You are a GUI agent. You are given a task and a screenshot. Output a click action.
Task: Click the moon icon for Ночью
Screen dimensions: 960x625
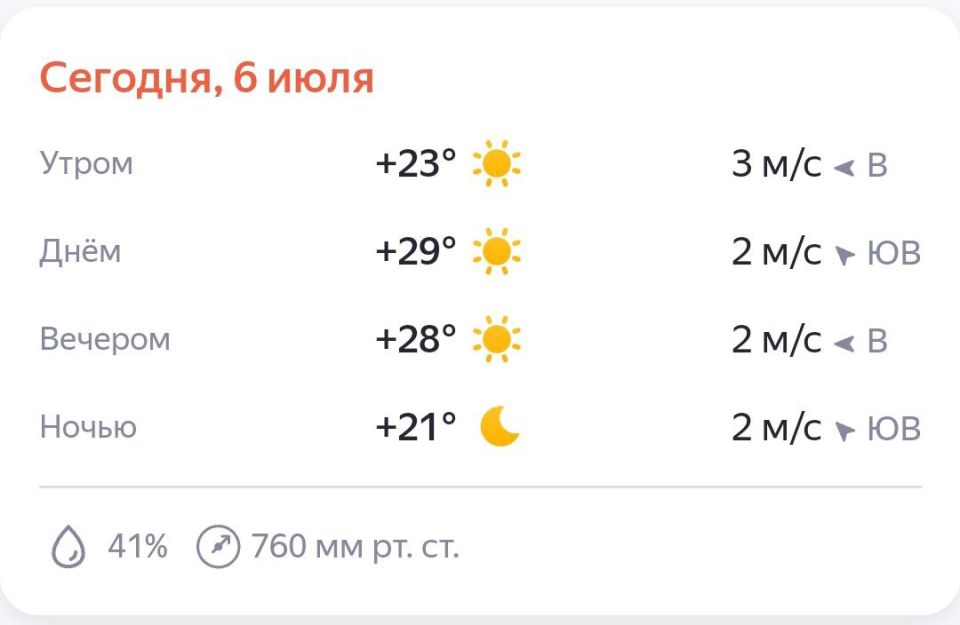[x=499, y=428]
